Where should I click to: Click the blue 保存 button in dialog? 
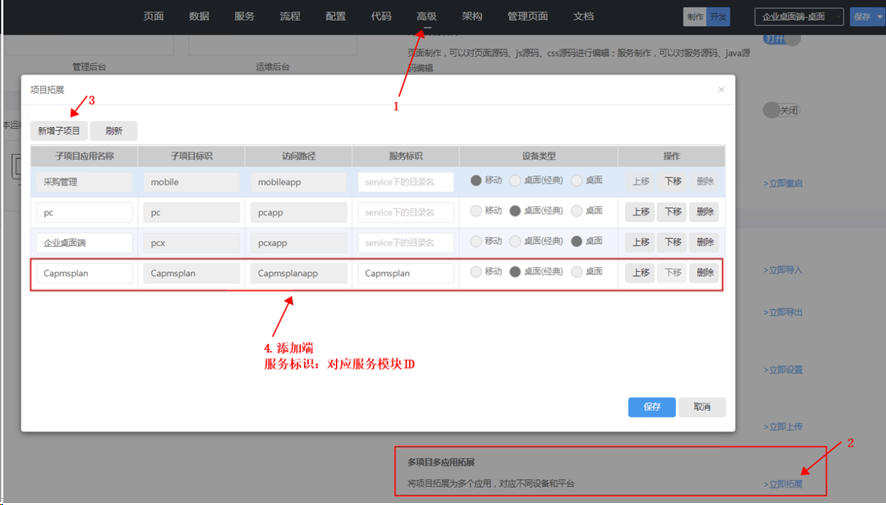pos(652,407)
